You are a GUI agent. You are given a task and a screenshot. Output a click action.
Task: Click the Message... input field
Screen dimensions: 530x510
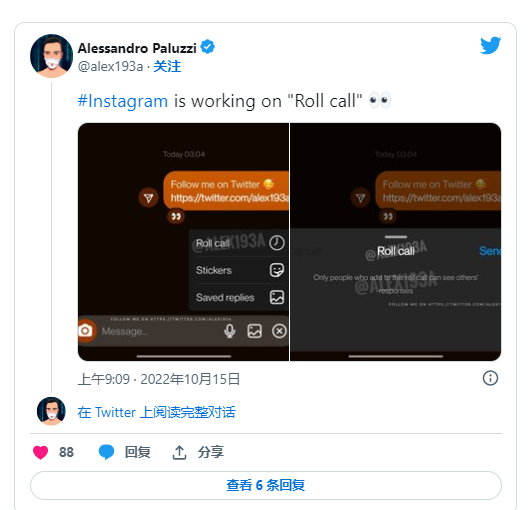(159, 331)
